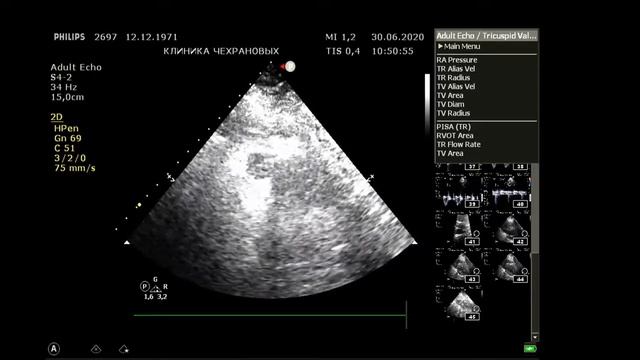Click the C 51 compression value
This screenshot has width=640, height=360.
[x=64, y=148]
